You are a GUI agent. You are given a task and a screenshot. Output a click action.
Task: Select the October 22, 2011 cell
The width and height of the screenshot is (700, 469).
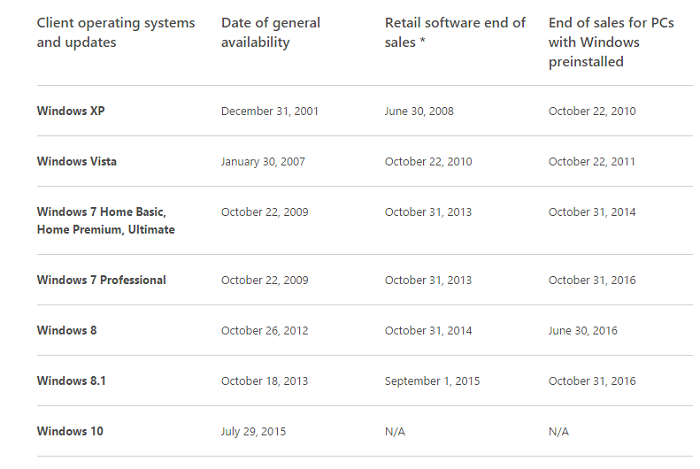coord(592,162)
